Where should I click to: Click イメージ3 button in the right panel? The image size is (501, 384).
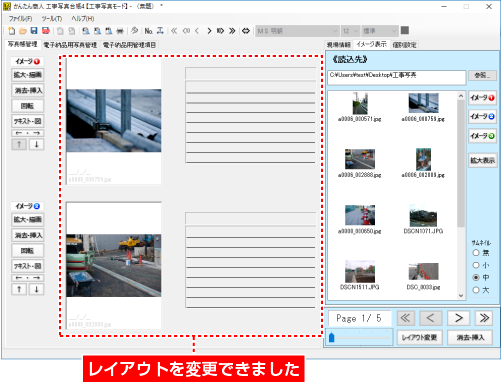point(482,136)
